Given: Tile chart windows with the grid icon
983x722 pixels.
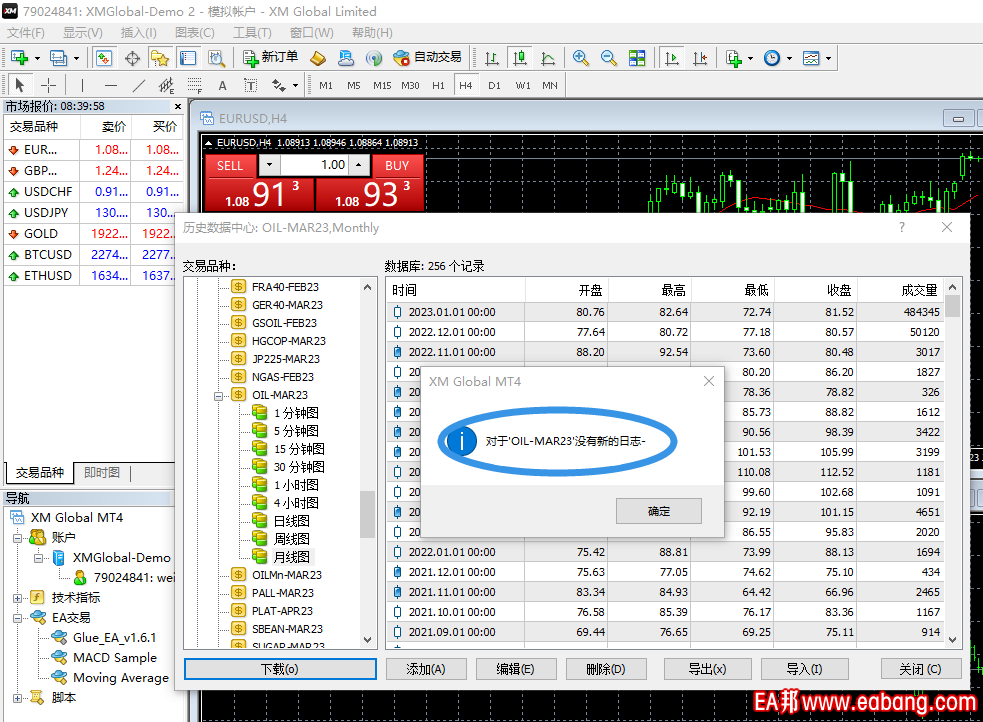Looking at the screenshot, I should [x=637, y=58].
